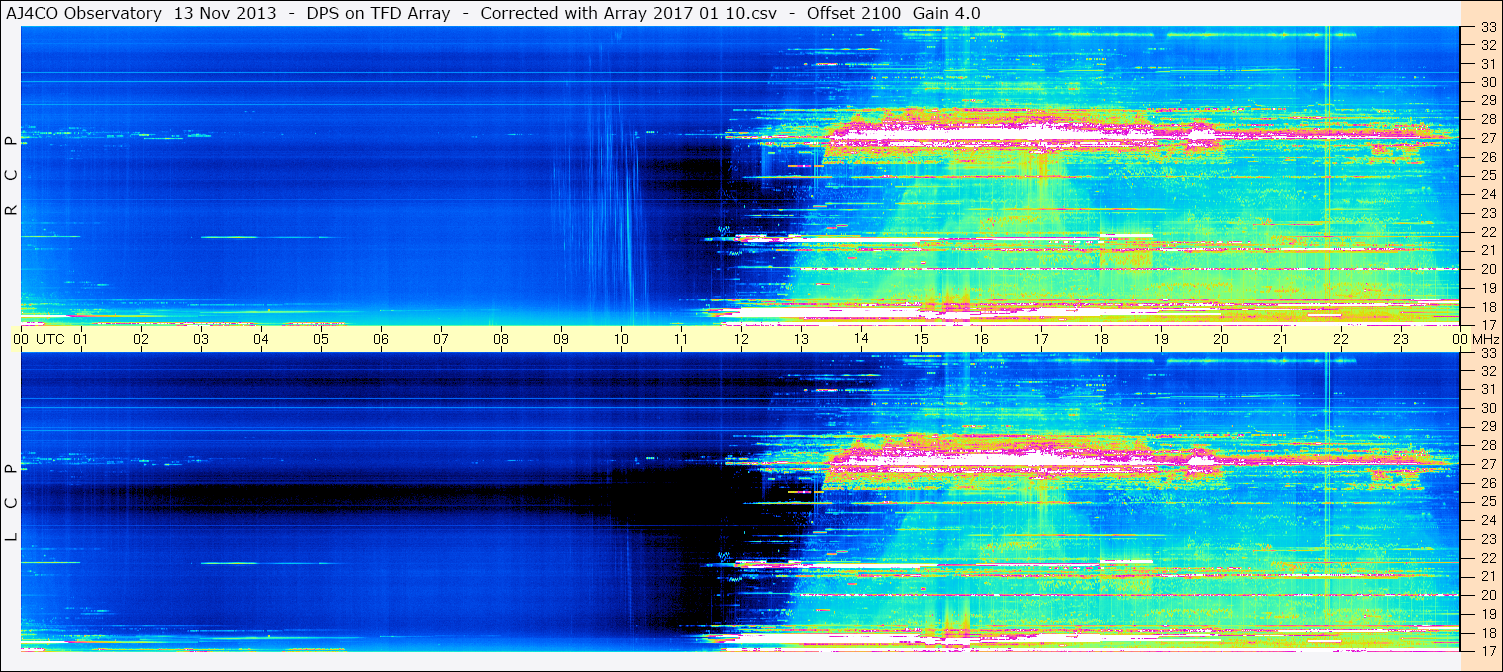Viewport: 1503px width, 672px height.
Task: Click the Gain 4.0 text in header
Action: pos(946,13)
